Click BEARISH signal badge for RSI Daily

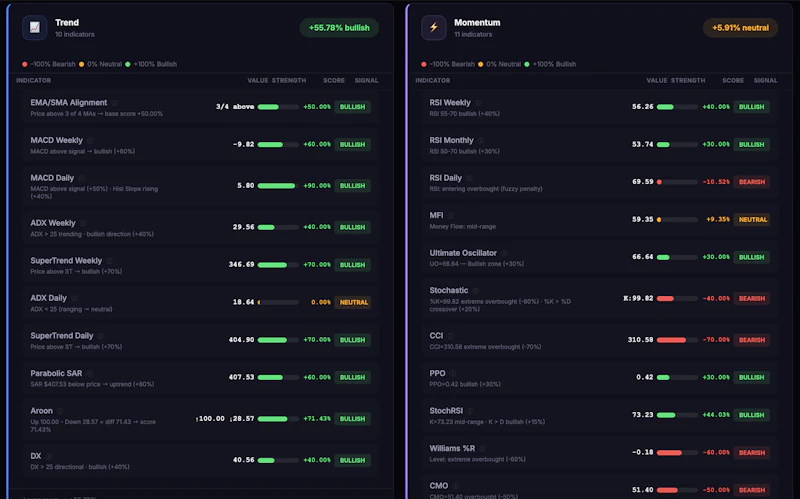click(x=752, y=182)
